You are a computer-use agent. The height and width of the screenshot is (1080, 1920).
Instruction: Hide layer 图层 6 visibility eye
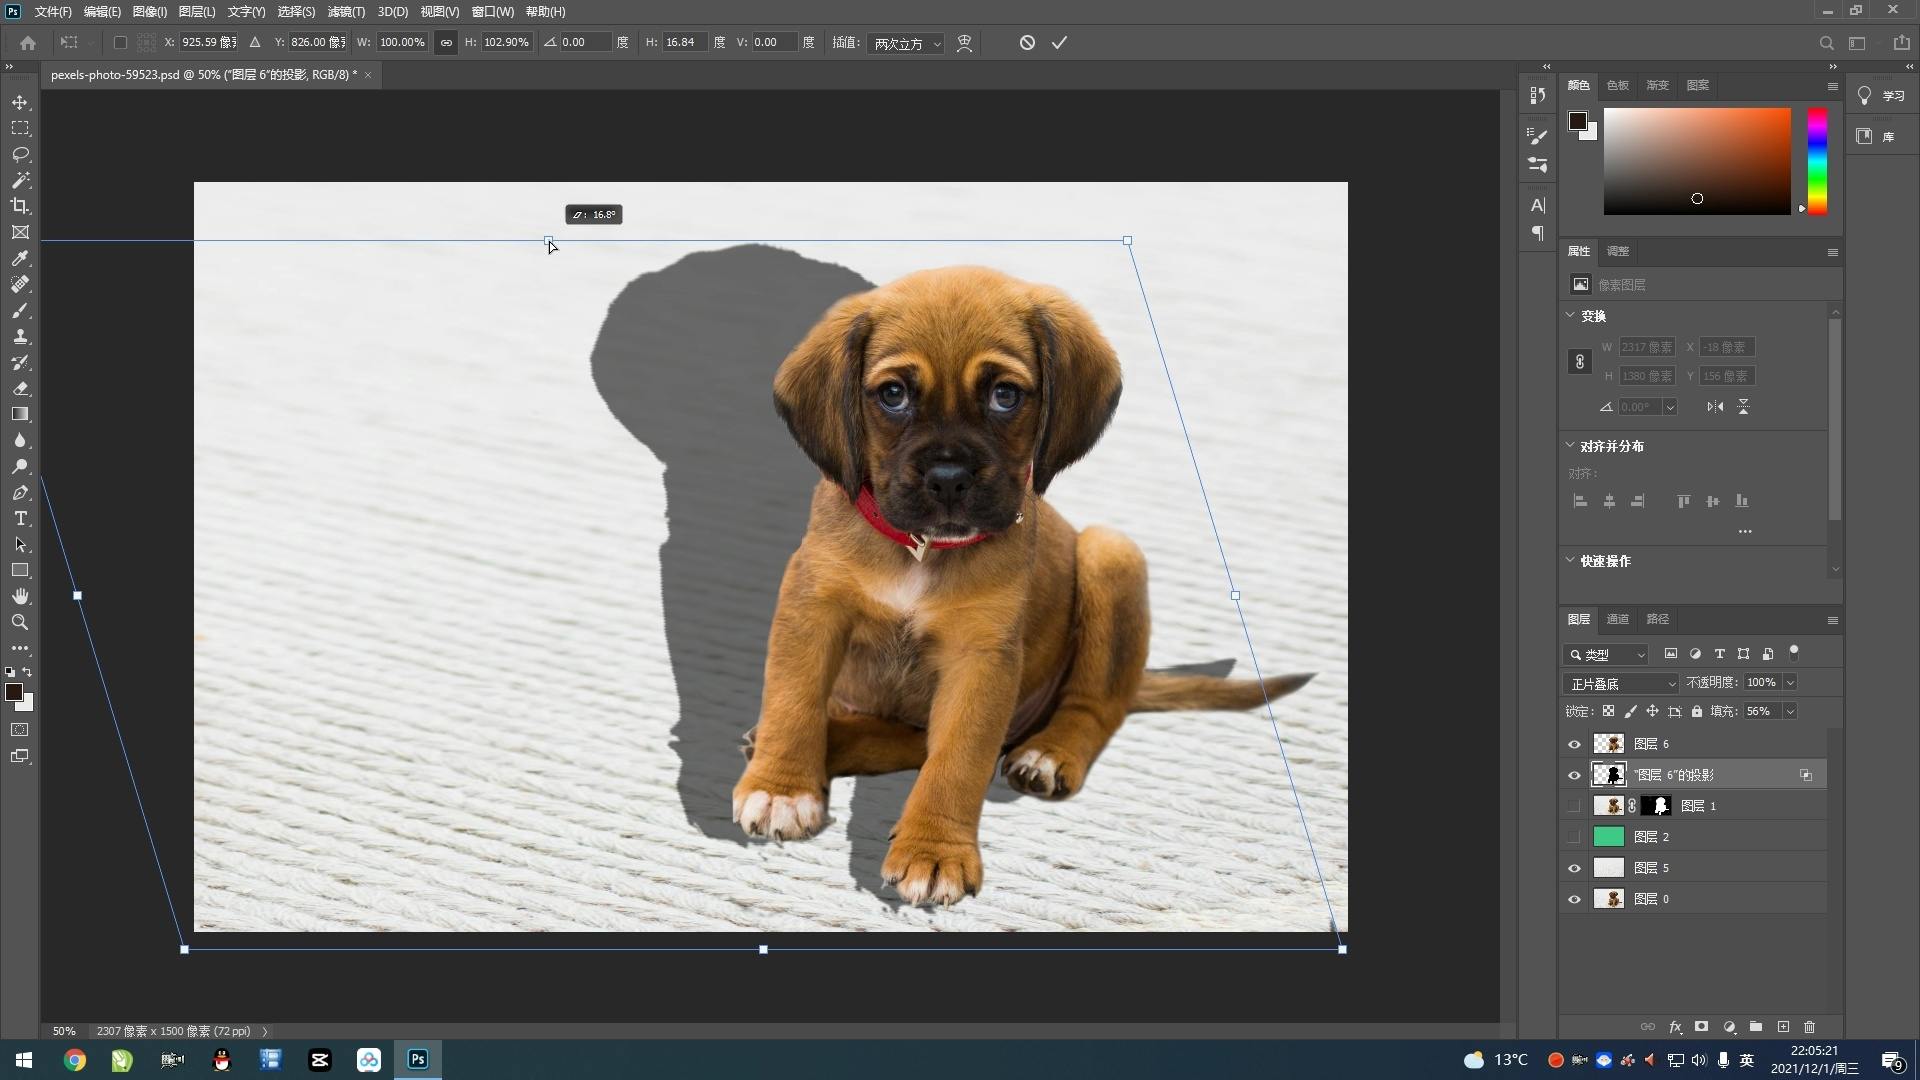pyautogui.click(x=1574, y=744)
